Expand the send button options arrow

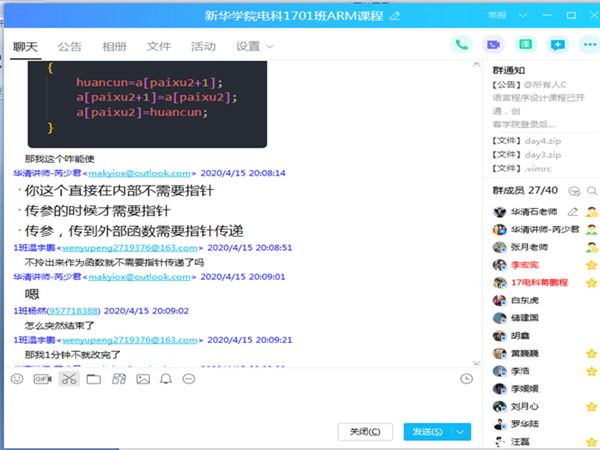point(461,432)
